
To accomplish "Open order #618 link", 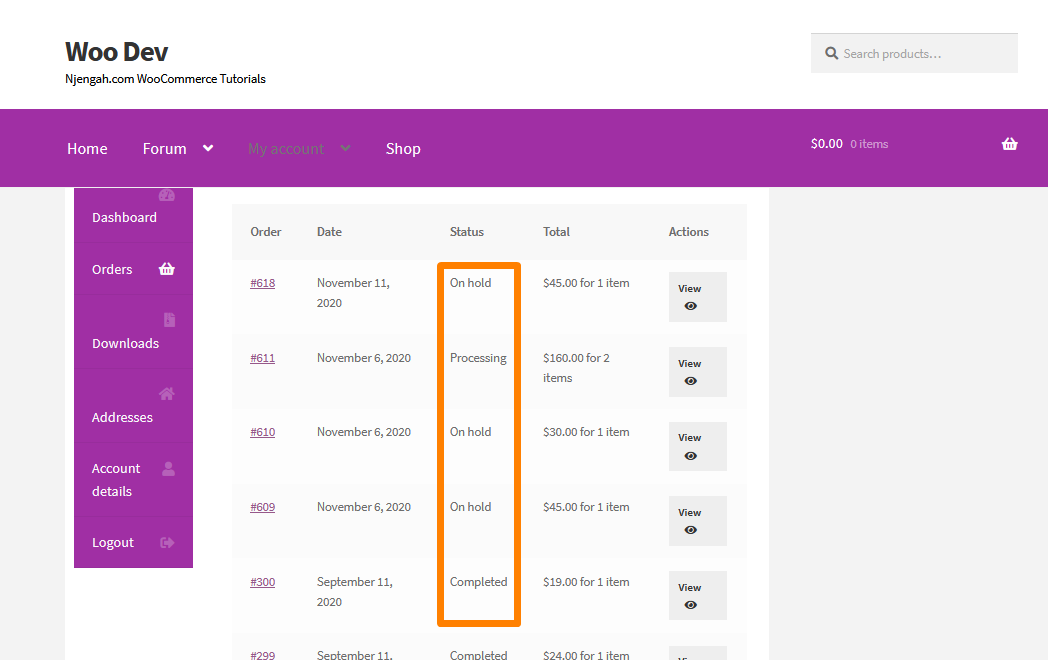I will tap(263, 283).
